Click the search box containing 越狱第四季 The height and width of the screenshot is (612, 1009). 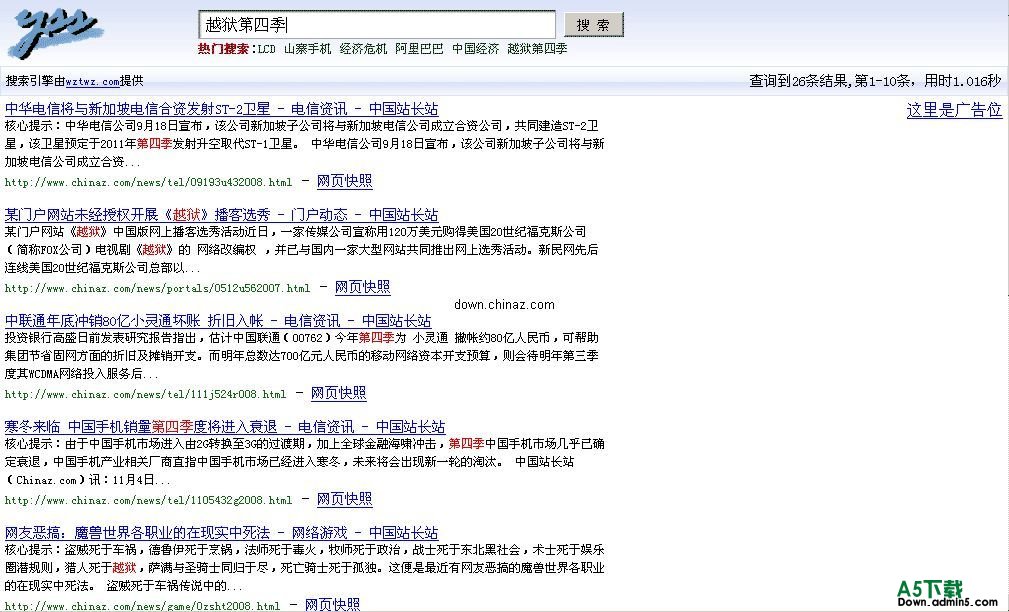(377, 24)
